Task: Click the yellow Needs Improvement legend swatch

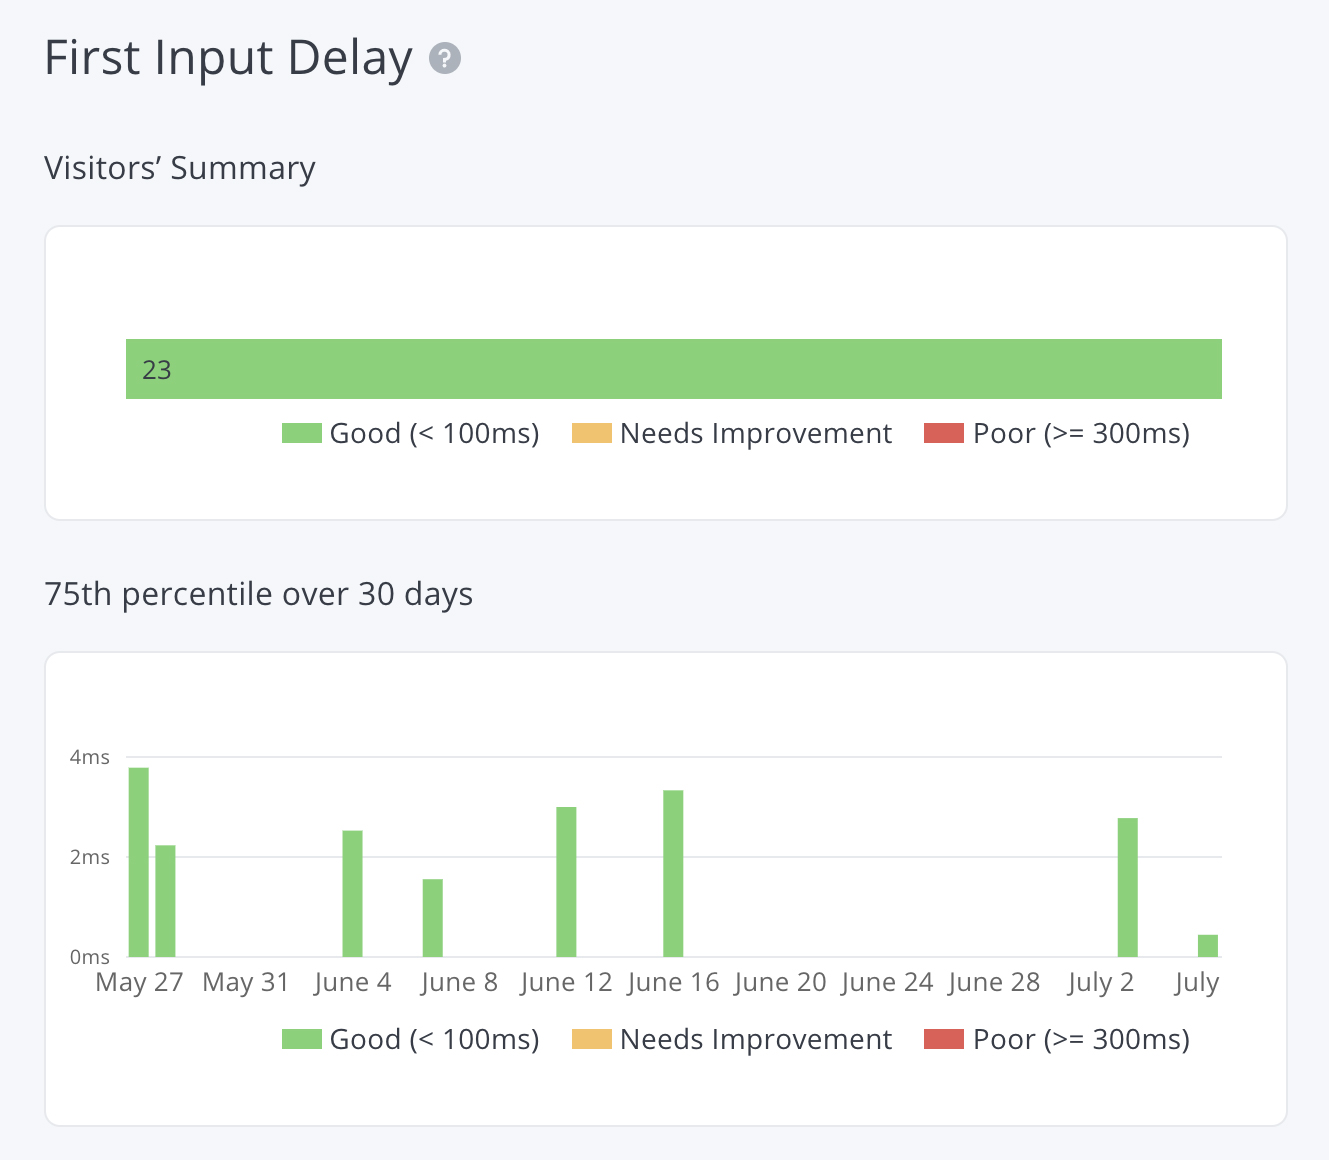Action: tap(590, 433)
